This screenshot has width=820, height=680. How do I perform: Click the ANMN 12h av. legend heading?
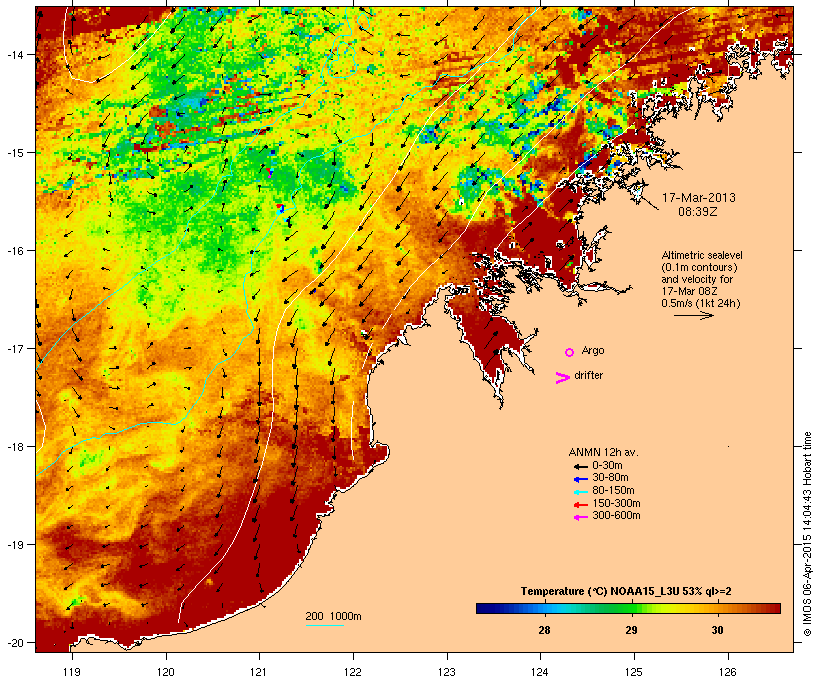[603, 452]
